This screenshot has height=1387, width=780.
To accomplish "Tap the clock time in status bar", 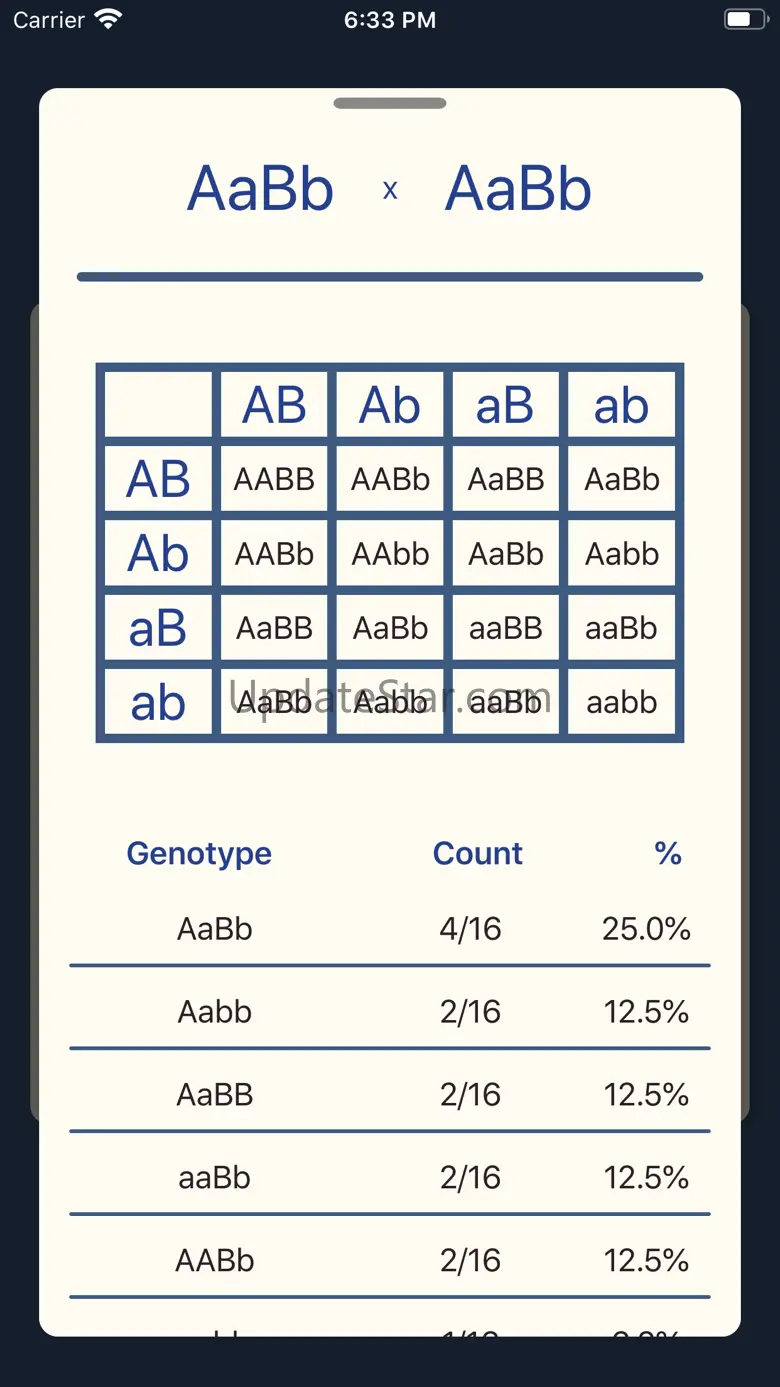I will click(x=390, y=20).
